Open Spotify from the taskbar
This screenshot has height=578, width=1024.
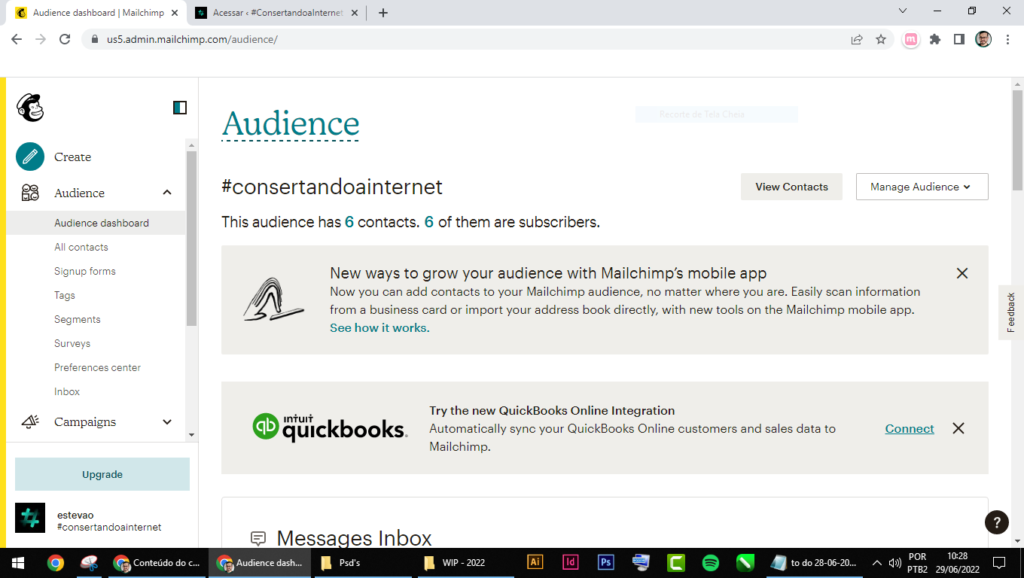pos(711,562)
